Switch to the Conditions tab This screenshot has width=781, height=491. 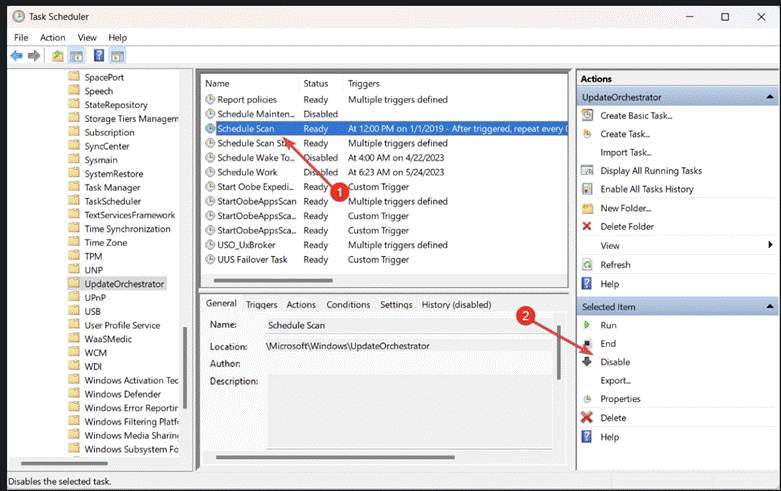(x=348, y=304)
